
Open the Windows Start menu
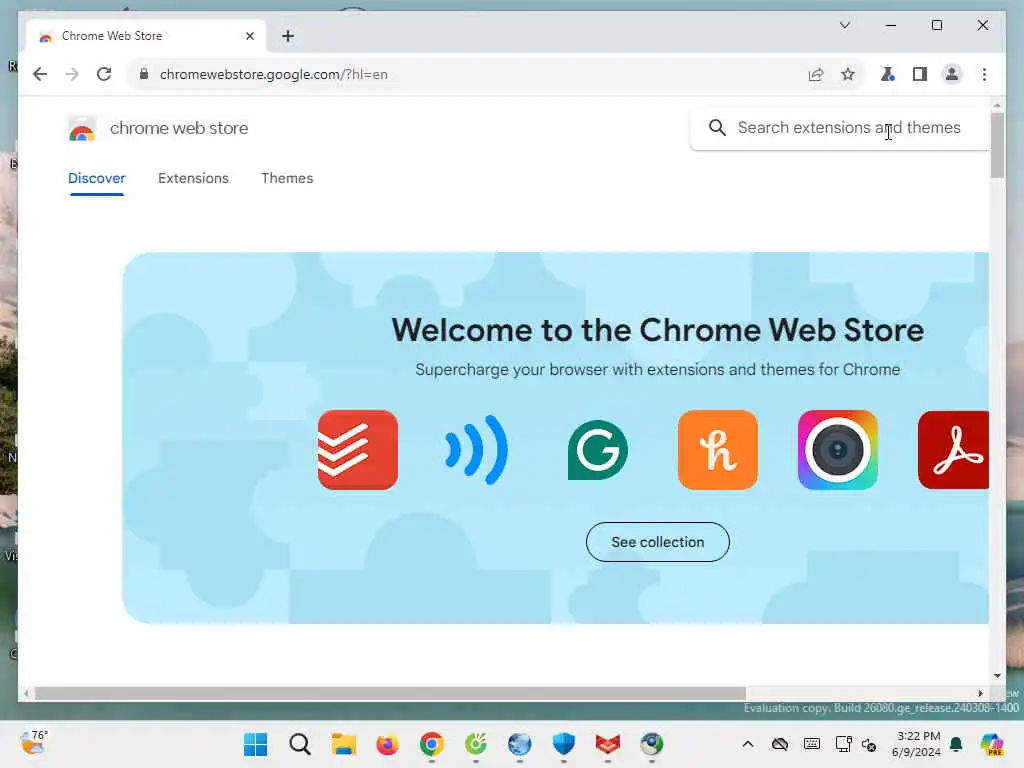click(255, 744)
